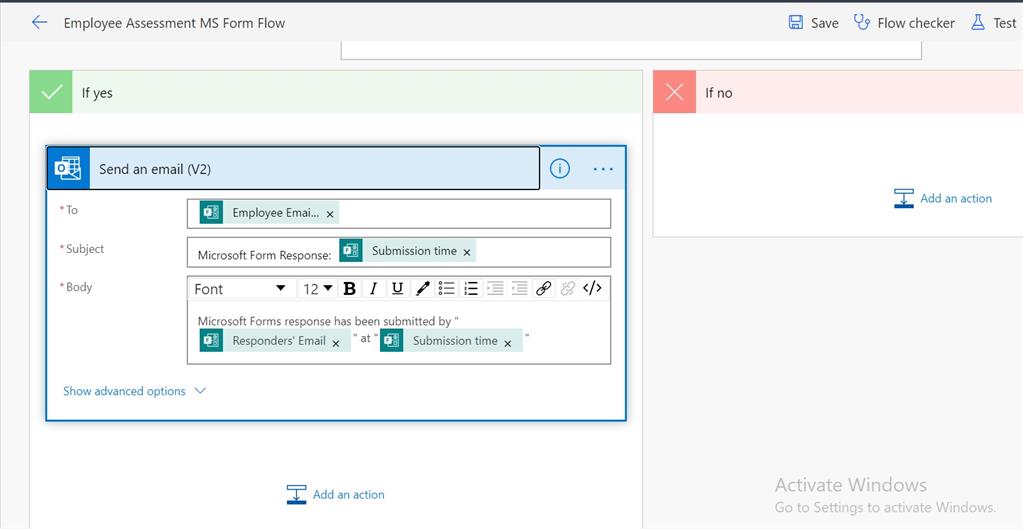
Task: Select the red If no cross icon
Action: tap(675, 92)
